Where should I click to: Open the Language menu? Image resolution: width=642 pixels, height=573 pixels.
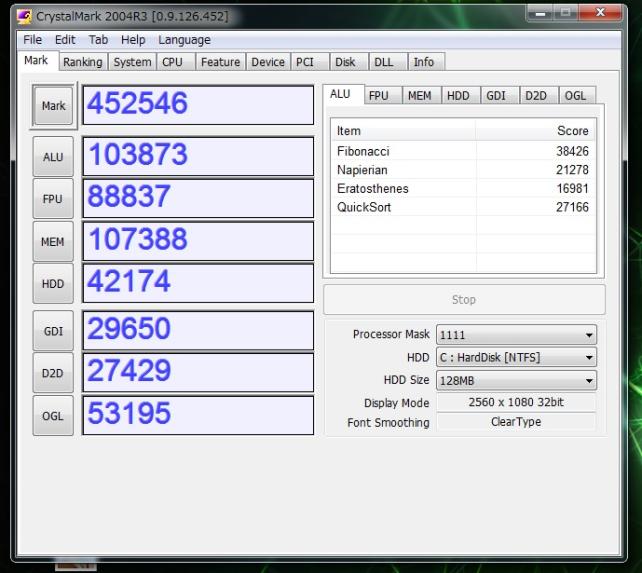coord(184,40)
